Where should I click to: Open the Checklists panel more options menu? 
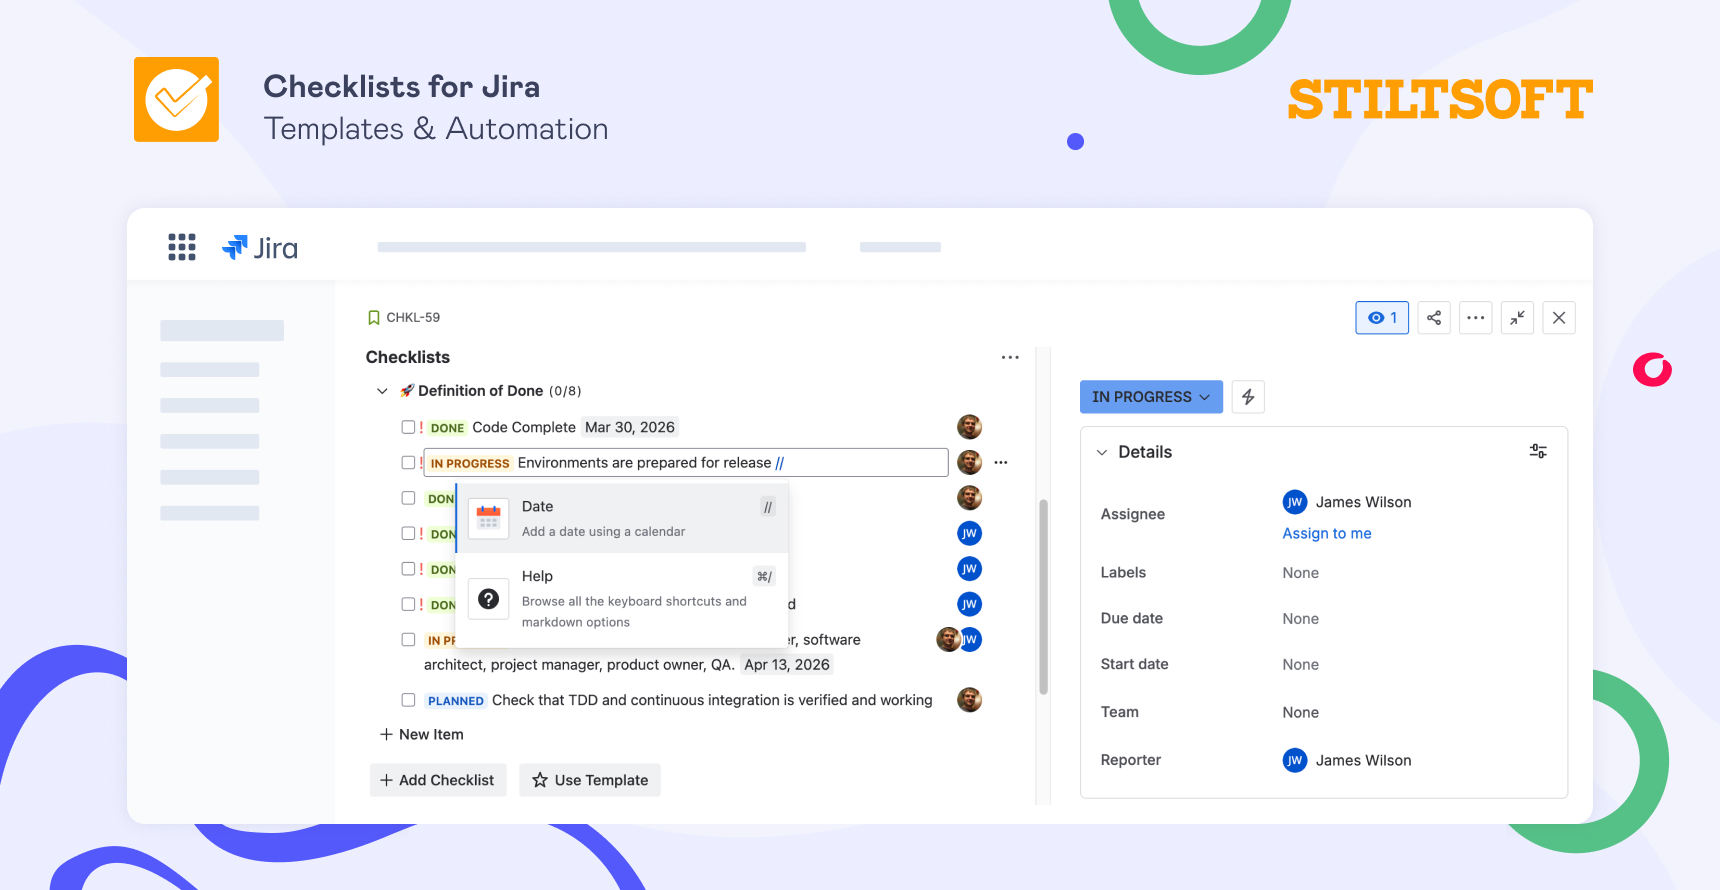pos(1010,357)
